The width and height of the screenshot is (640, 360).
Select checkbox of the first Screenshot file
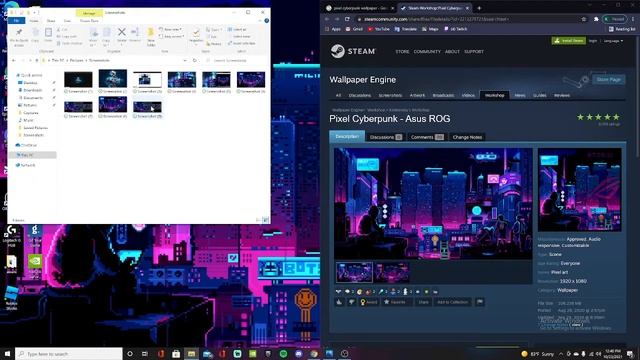point(66,92)
